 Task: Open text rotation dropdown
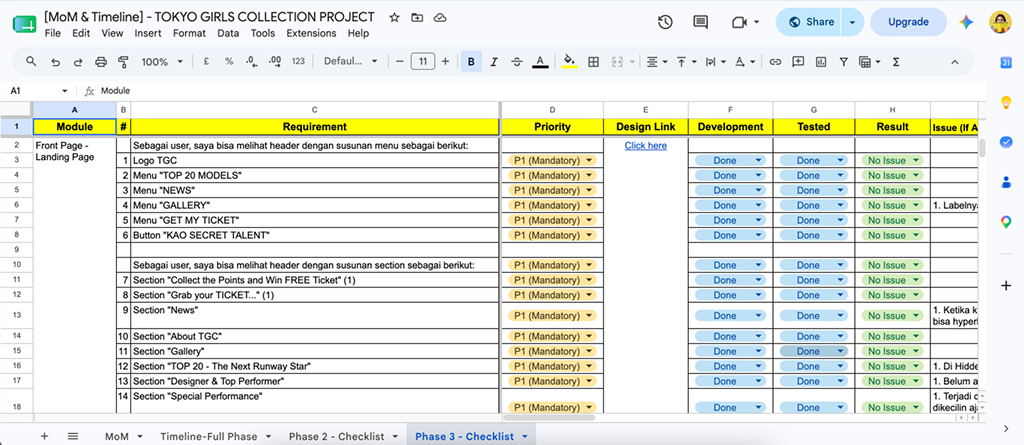tap(745, 61)
